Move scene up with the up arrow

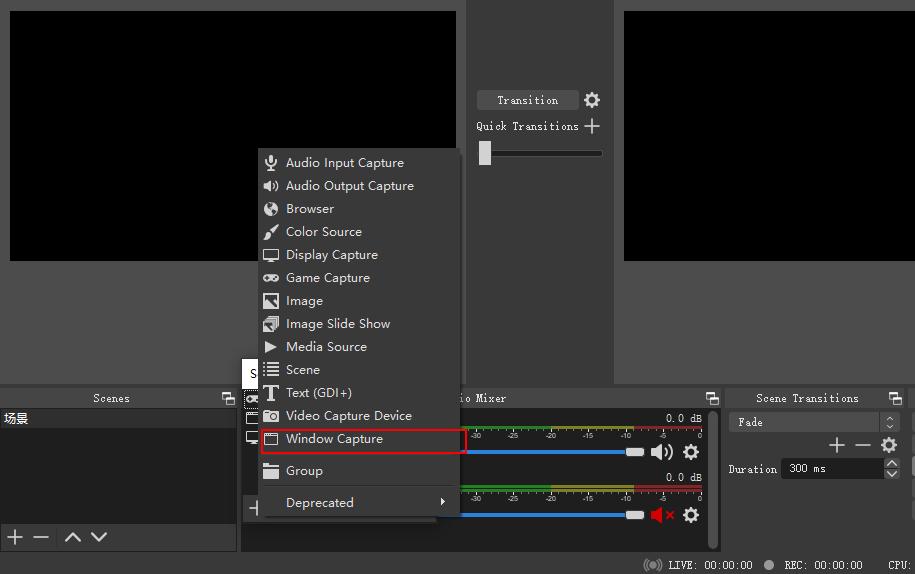73,537
